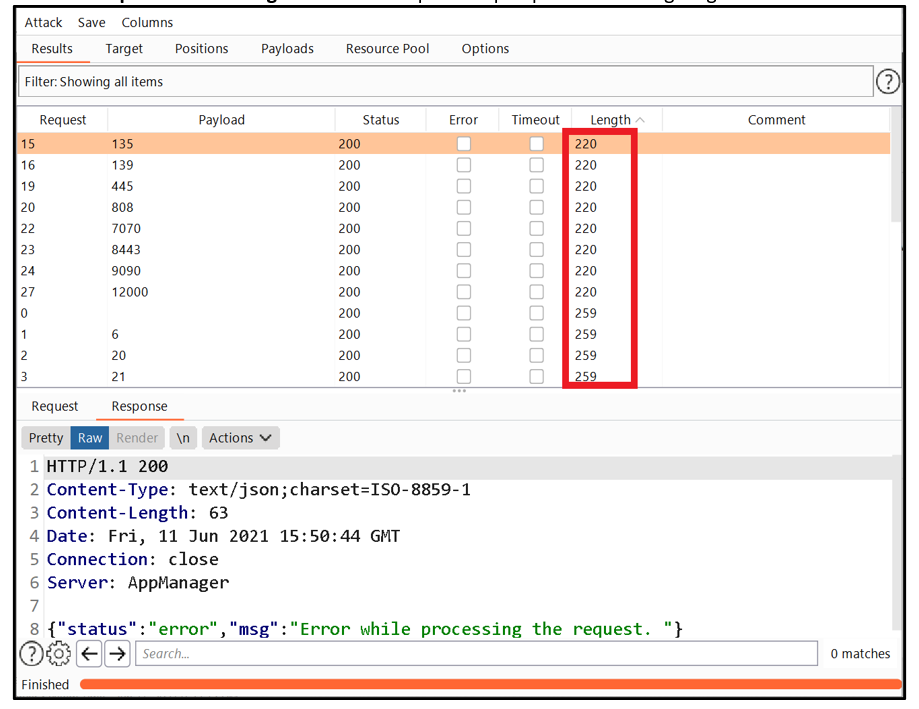
Task: Select result row with payload 12000
Action: pos(454,292)
